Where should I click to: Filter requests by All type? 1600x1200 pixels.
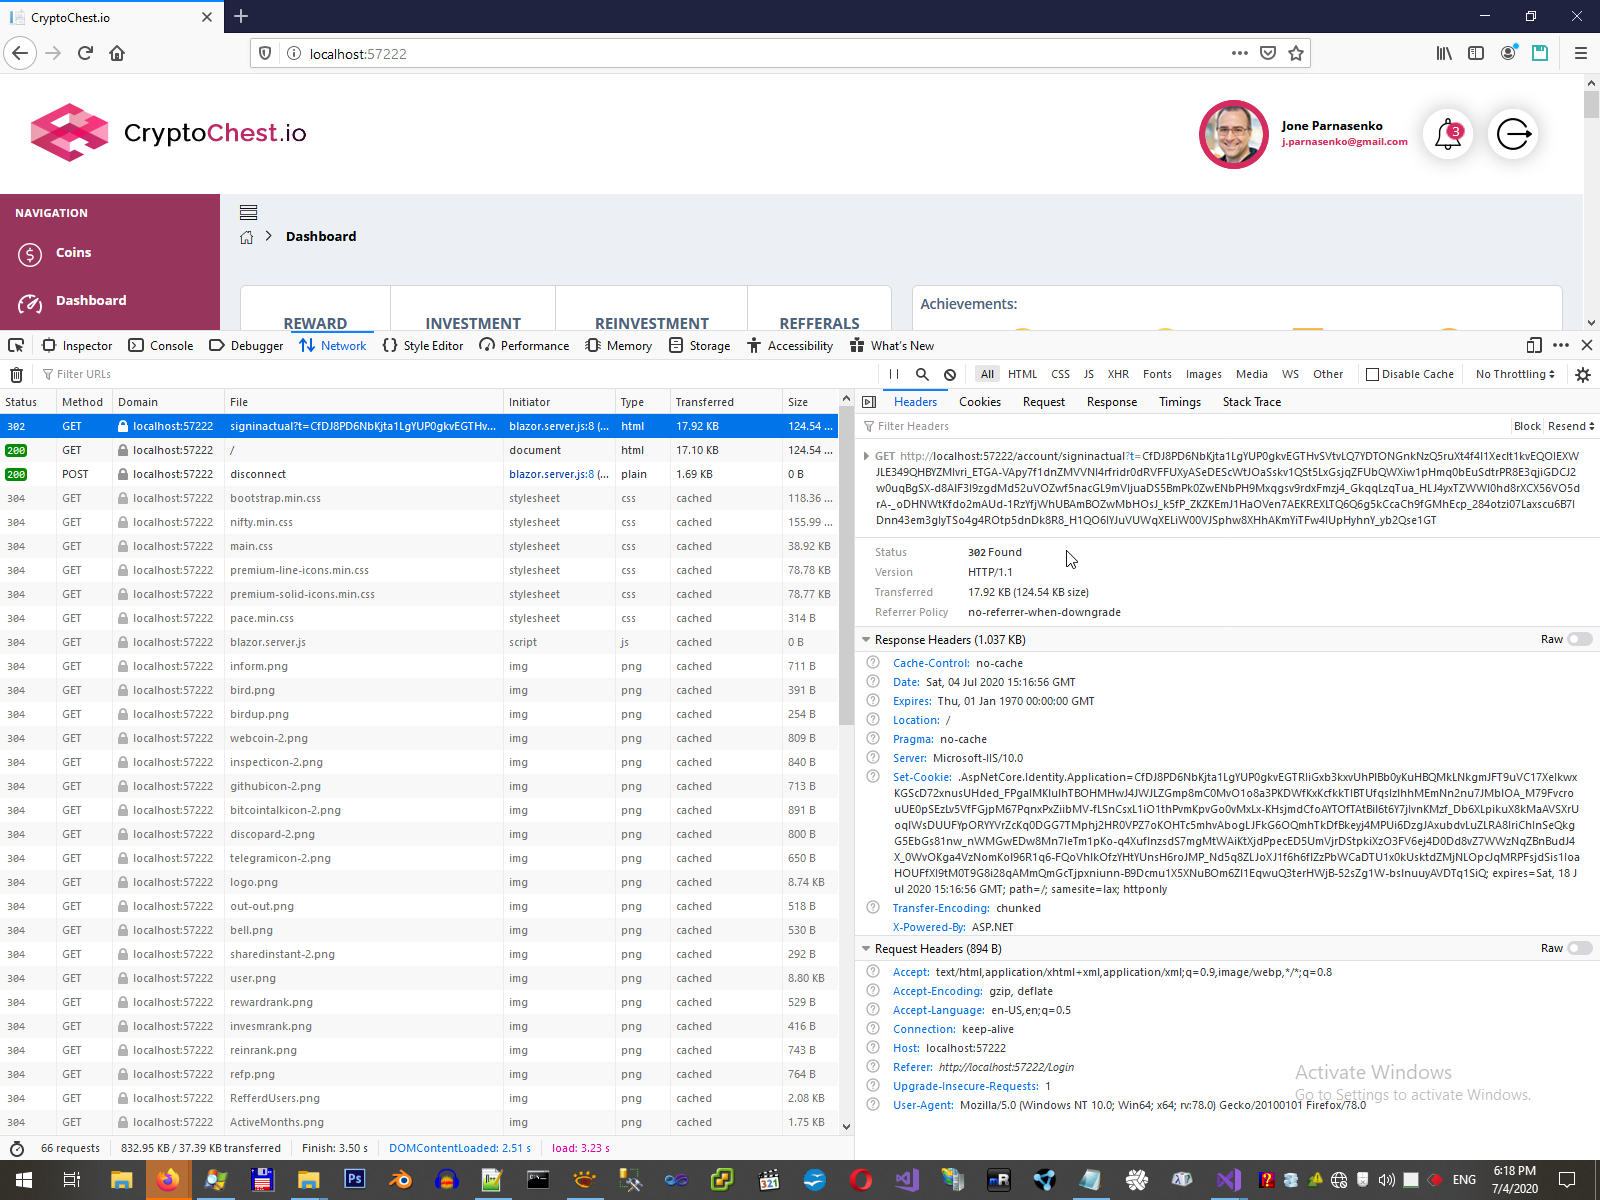987,374
